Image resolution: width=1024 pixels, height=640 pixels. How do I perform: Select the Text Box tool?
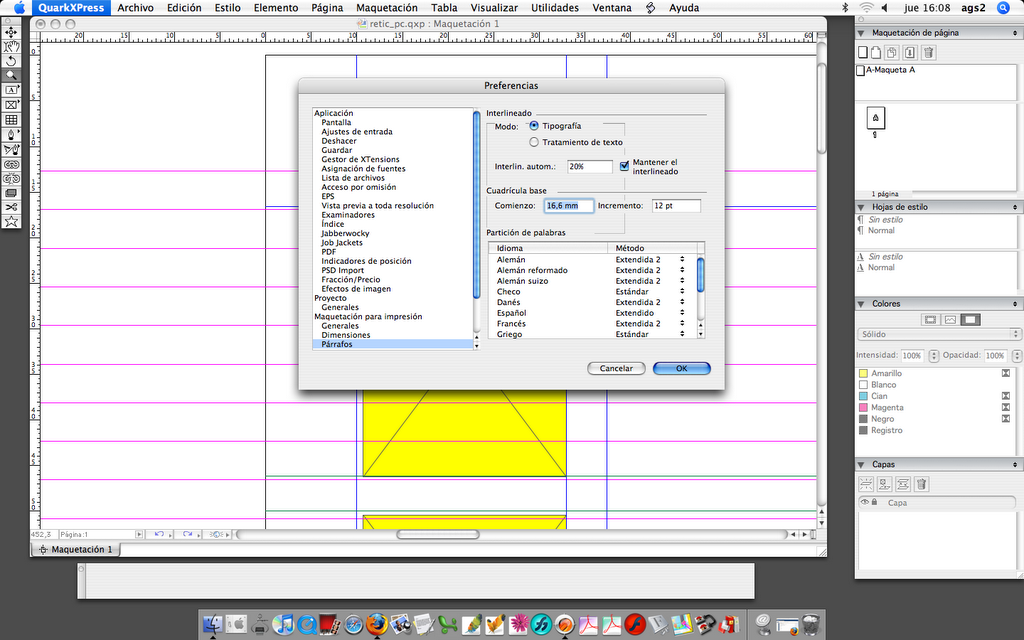pyautogui.click(x=11, y=90)
